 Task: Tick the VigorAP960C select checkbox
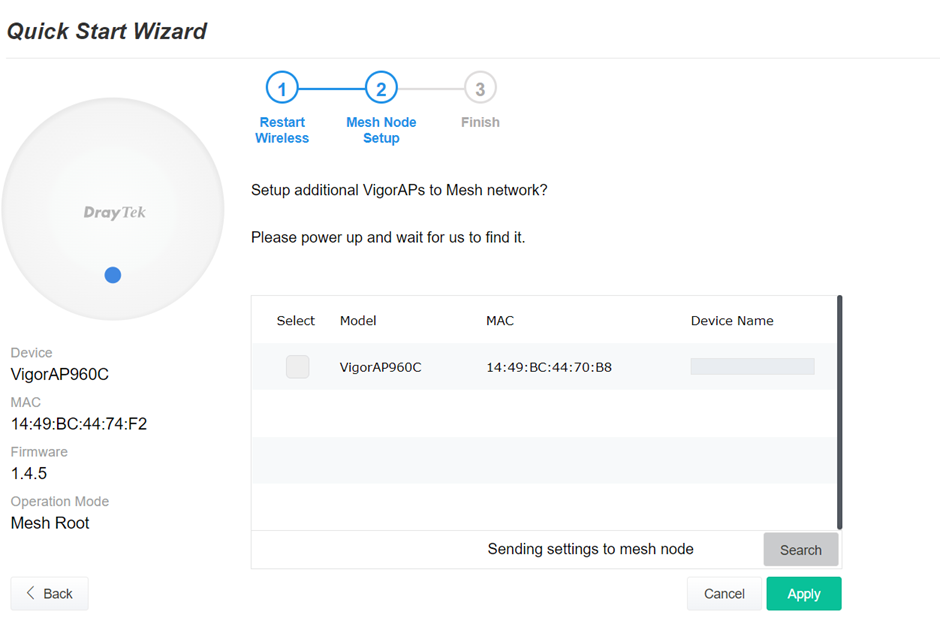pos(297,367)
